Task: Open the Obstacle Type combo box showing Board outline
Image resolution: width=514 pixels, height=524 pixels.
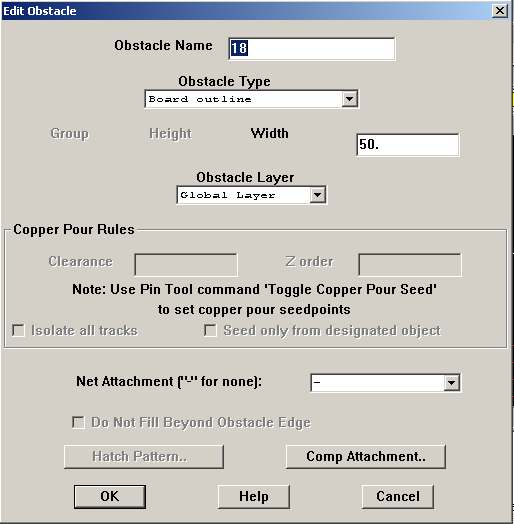Action: [x=252, y=99]
